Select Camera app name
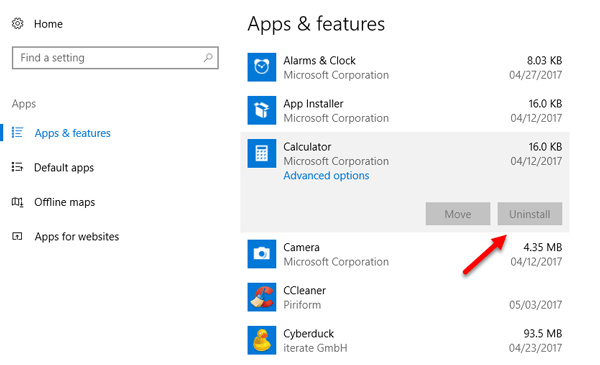 [x=302, y=248]
